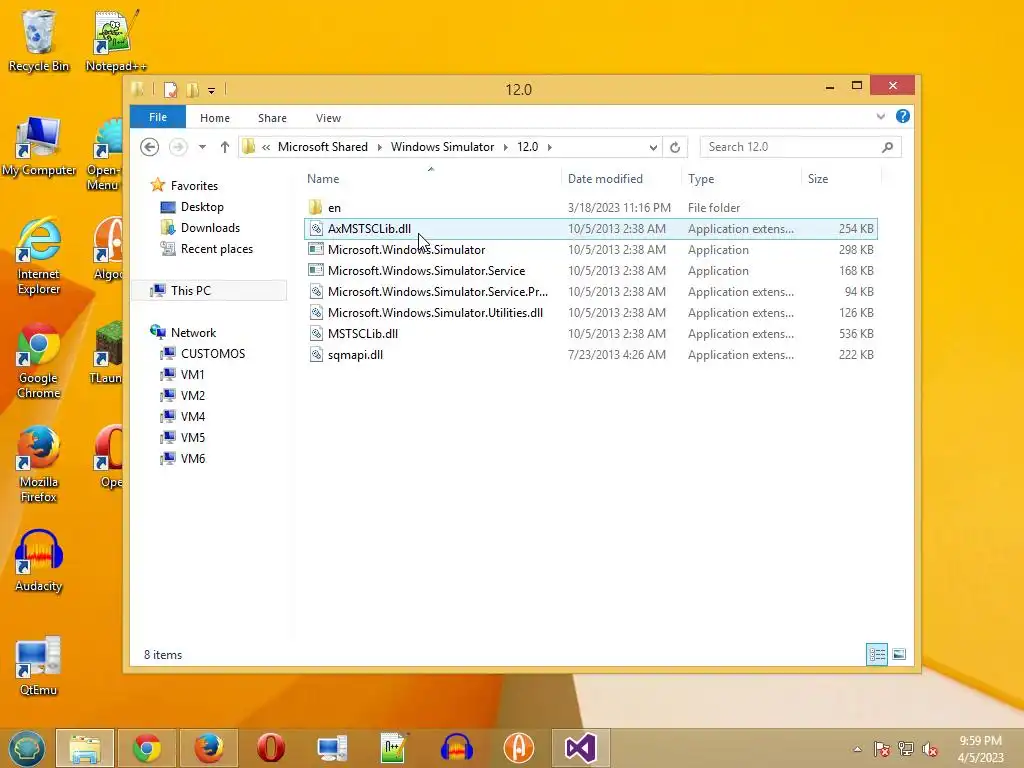Open the Share ribbon tab
Screen dimensions: 1024x768
click(x=272, y=118)
